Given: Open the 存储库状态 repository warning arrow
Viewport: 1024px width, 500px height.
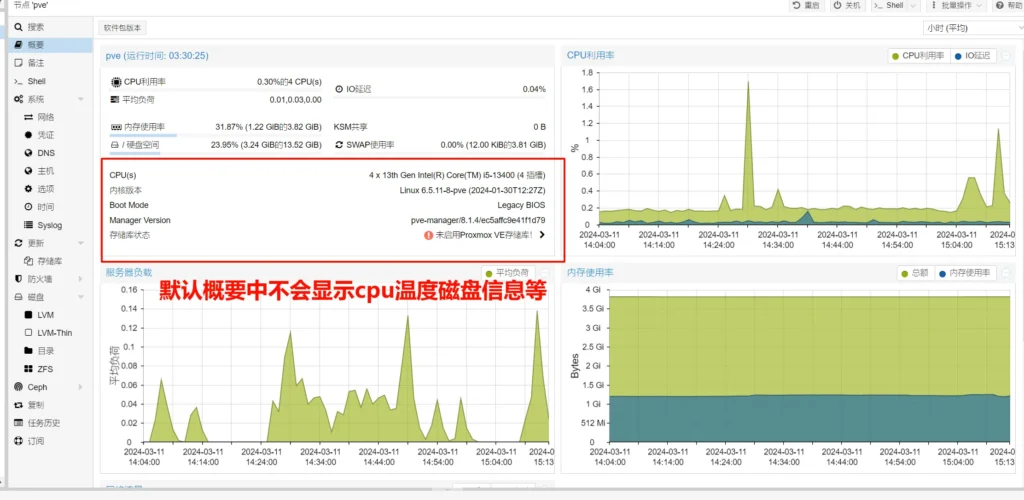Looking at the screenshot, I should 542,235.
